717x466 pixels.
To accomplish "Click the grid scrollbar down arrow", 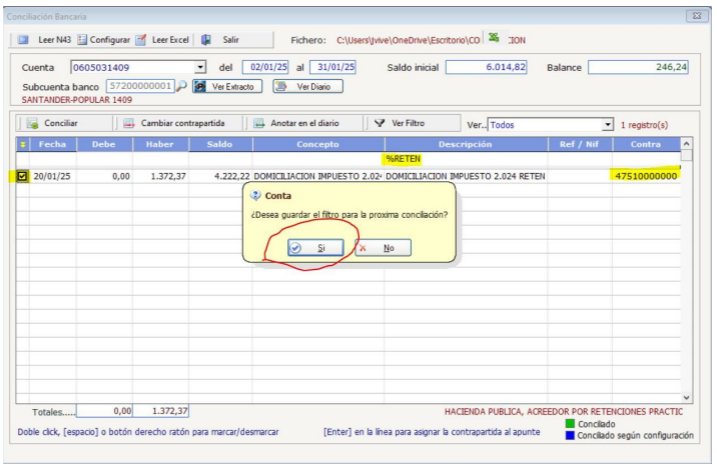I will [686, 397].
